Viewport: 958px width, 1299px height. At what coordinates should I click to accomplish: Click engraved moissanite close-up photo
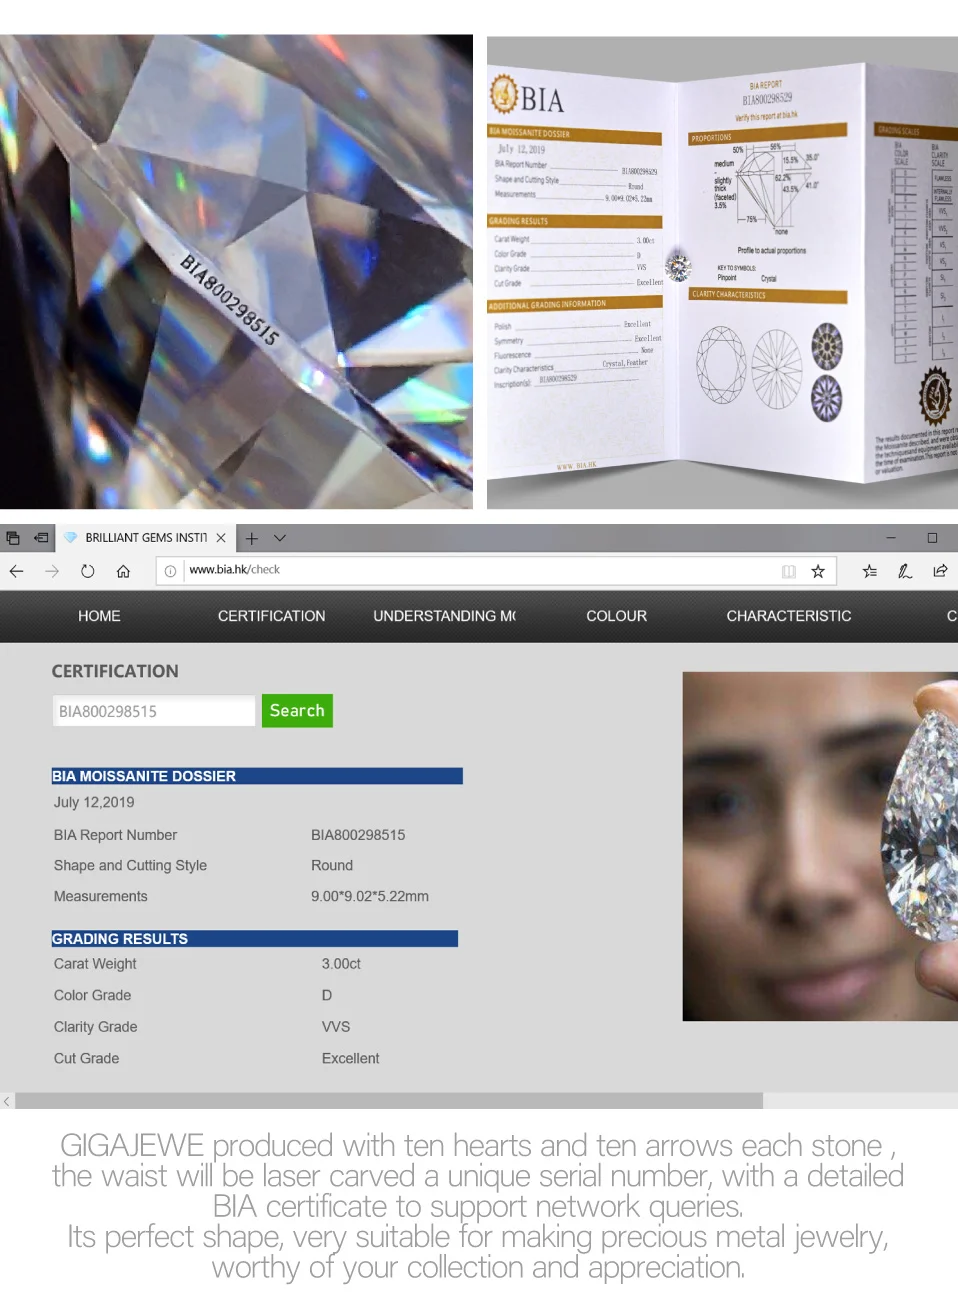click(x=236, y=272)
